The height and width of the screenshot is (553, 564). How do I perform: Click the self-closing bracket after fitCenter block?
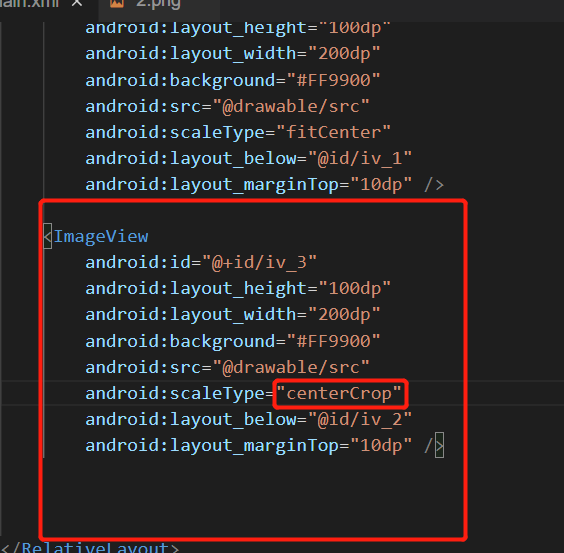434,185
